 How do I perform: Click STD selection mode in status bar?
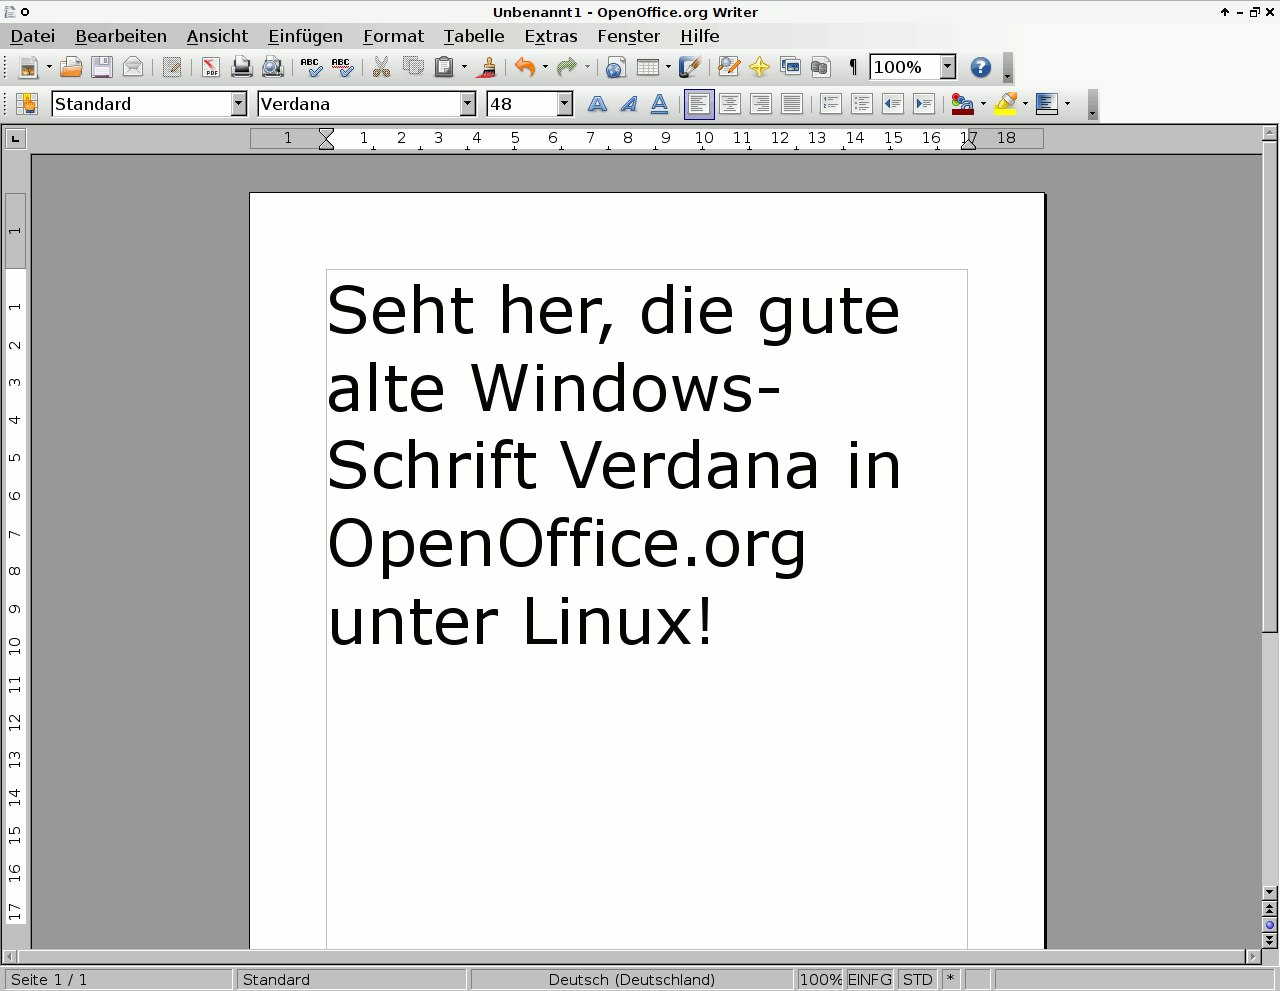917,980
